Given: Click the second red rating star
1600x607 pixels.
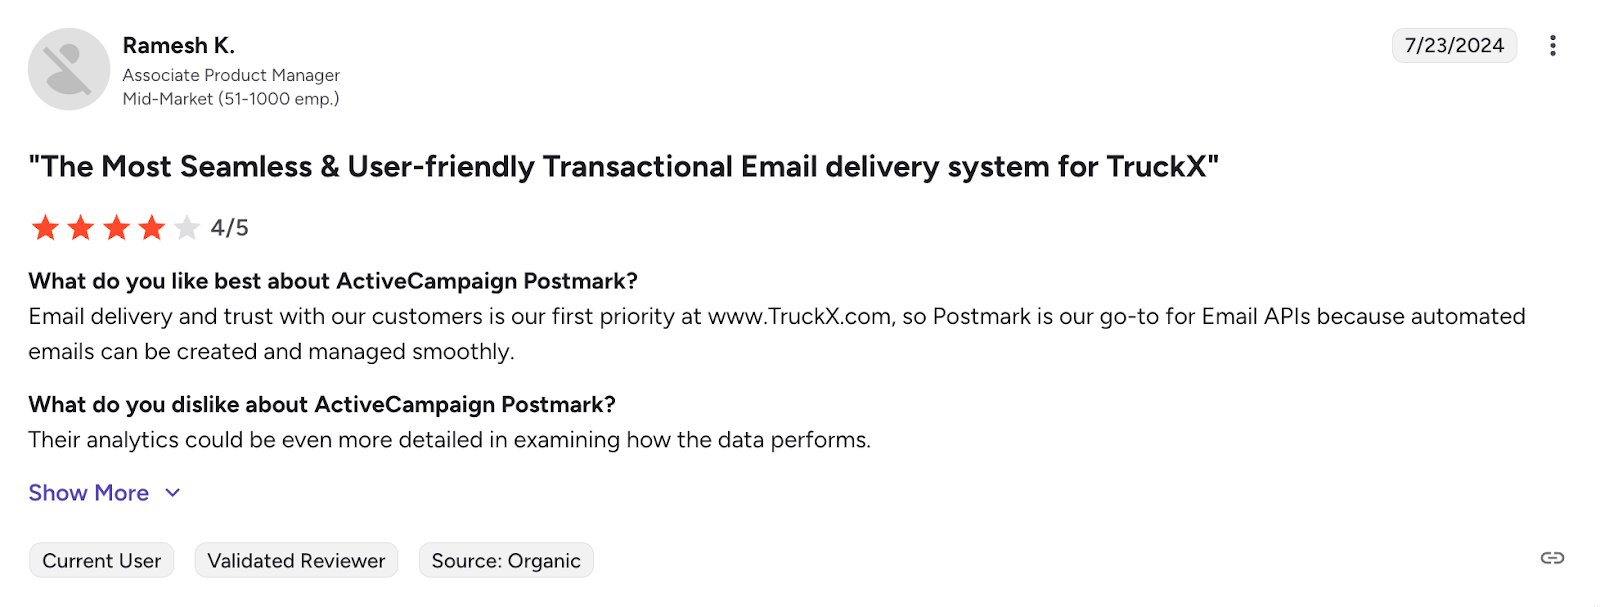Looking at the screenshot, I should click(x=81, y=228).
